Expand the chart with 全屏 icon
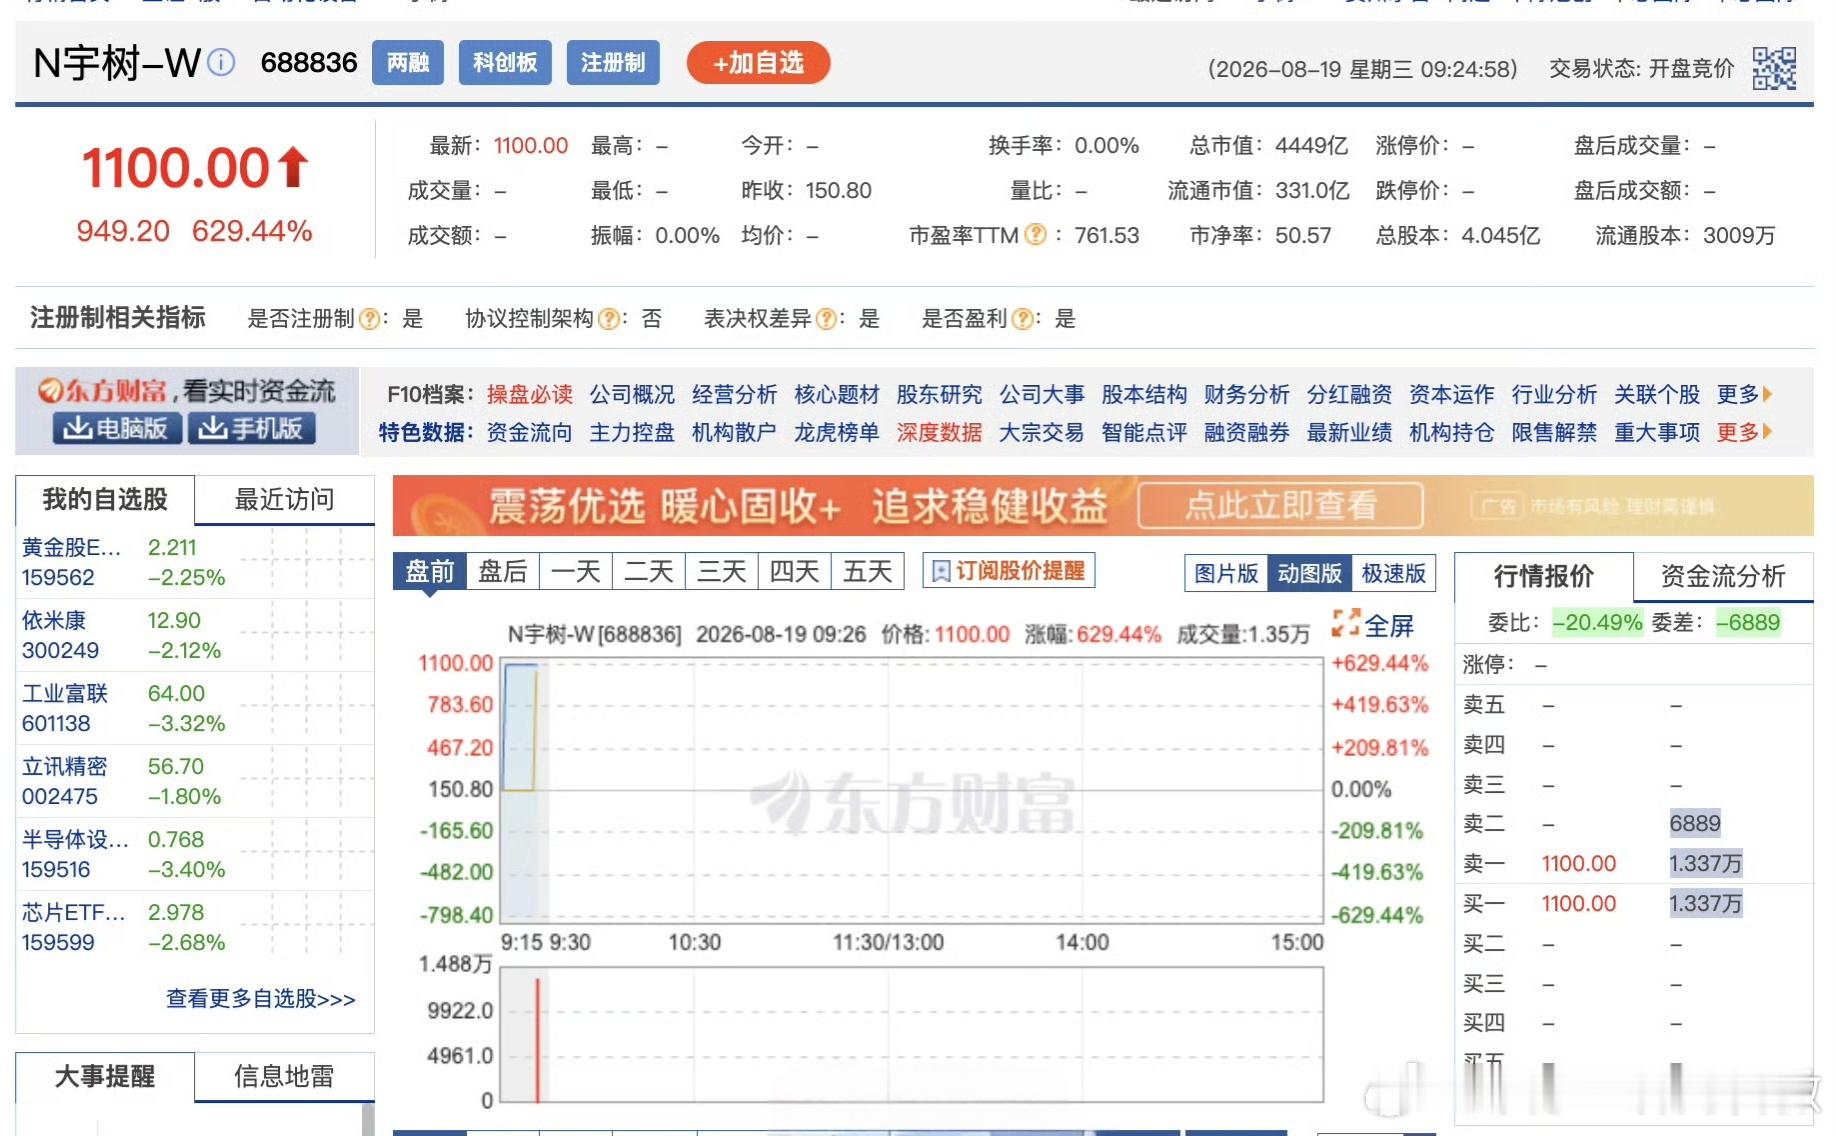The height and width of the screenshot is (1136, 1836). pyautogui.click(x=1373, y=625)
